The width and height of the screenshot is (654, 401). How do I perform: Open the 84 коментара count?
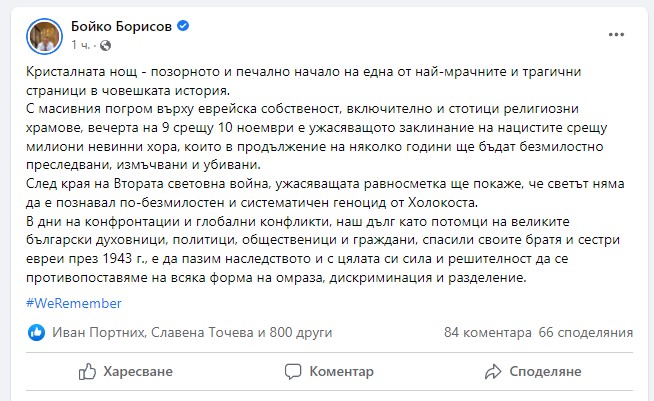486,331
